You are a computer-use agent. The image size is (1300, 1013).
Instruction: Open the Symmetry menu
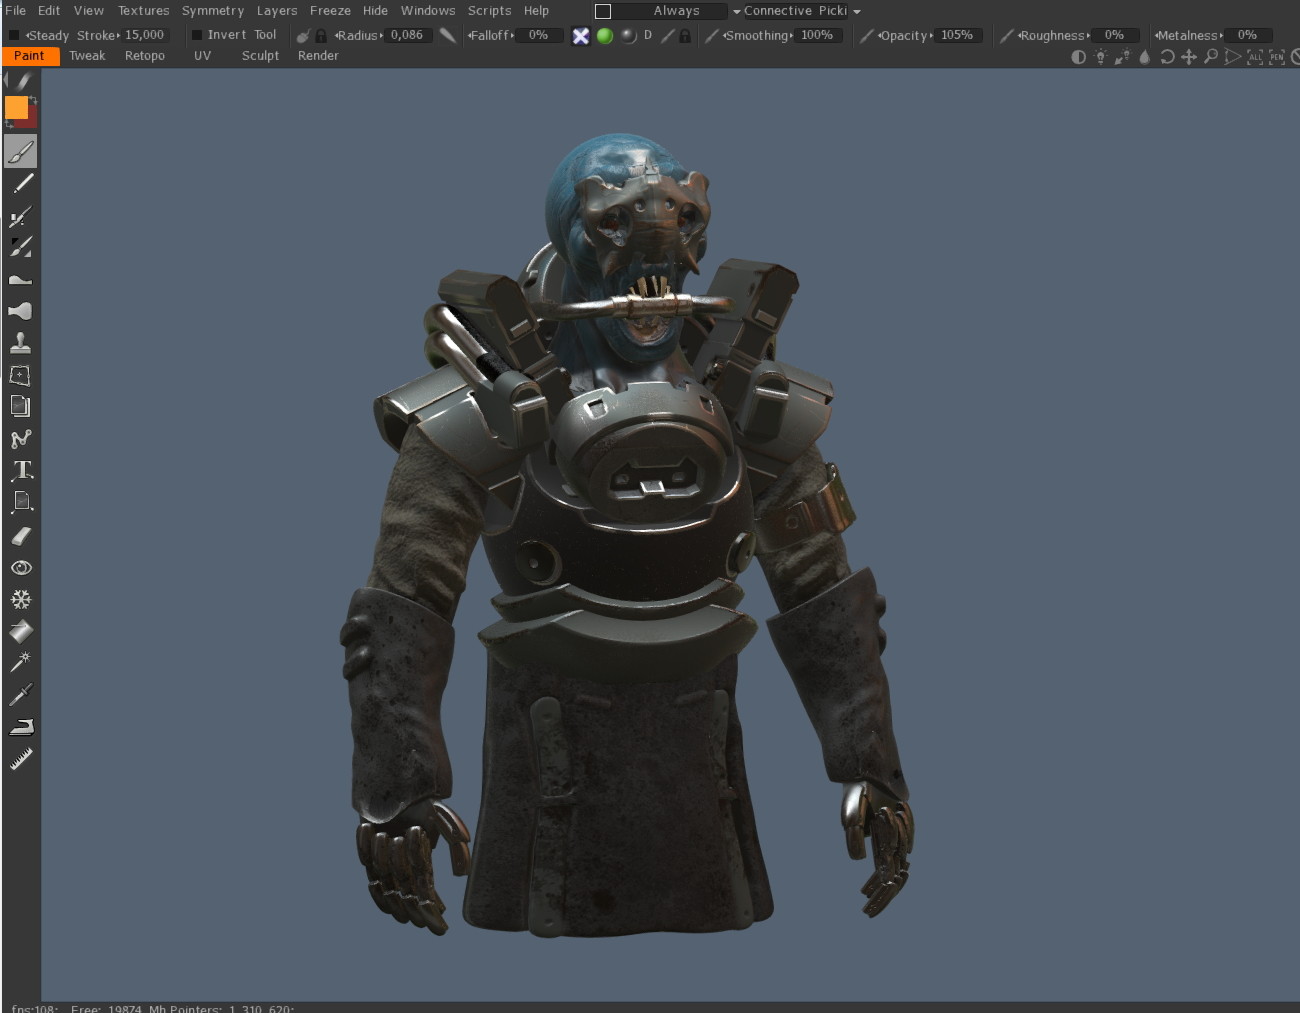click(x=213, y=11)
